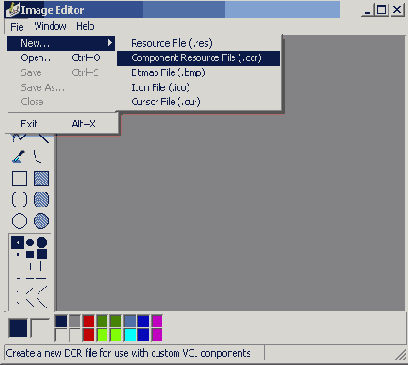The image size is (408, 365).
Task: Pick the cyan color swatch
Action: [130, 335]
